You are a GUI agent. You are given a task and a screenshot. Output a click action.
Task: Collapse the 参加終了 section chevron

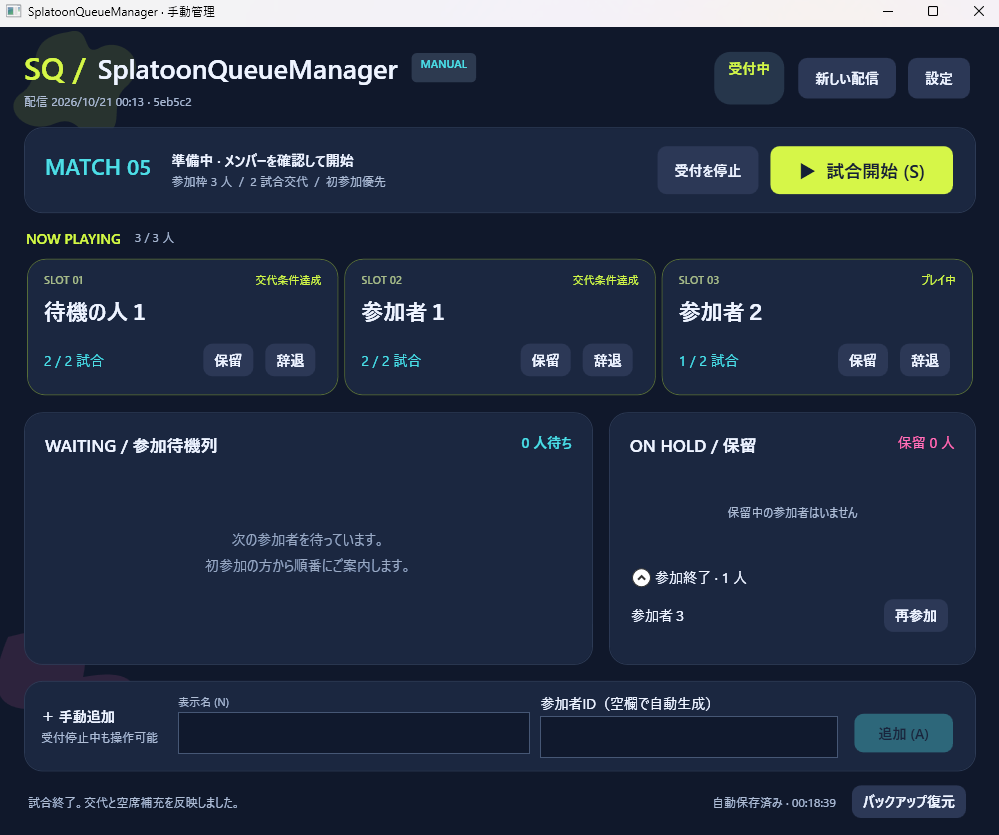tap(641, 578)
